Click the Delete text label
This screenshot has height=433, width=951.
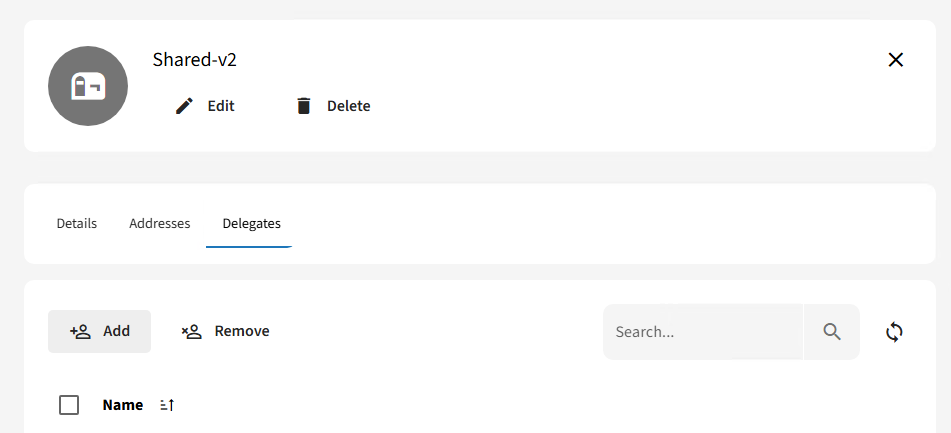point(349,106)
